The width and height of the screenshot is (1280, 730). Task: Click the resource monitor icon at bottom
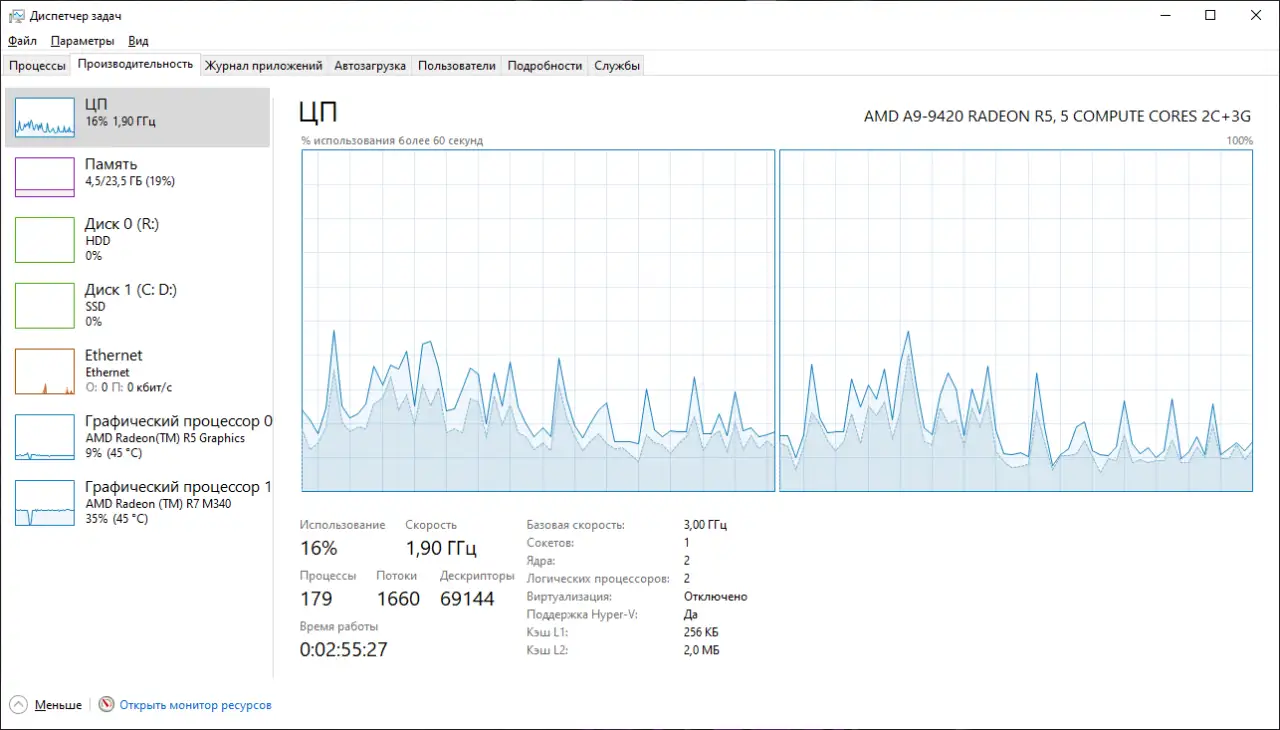(x=107, y=705)
